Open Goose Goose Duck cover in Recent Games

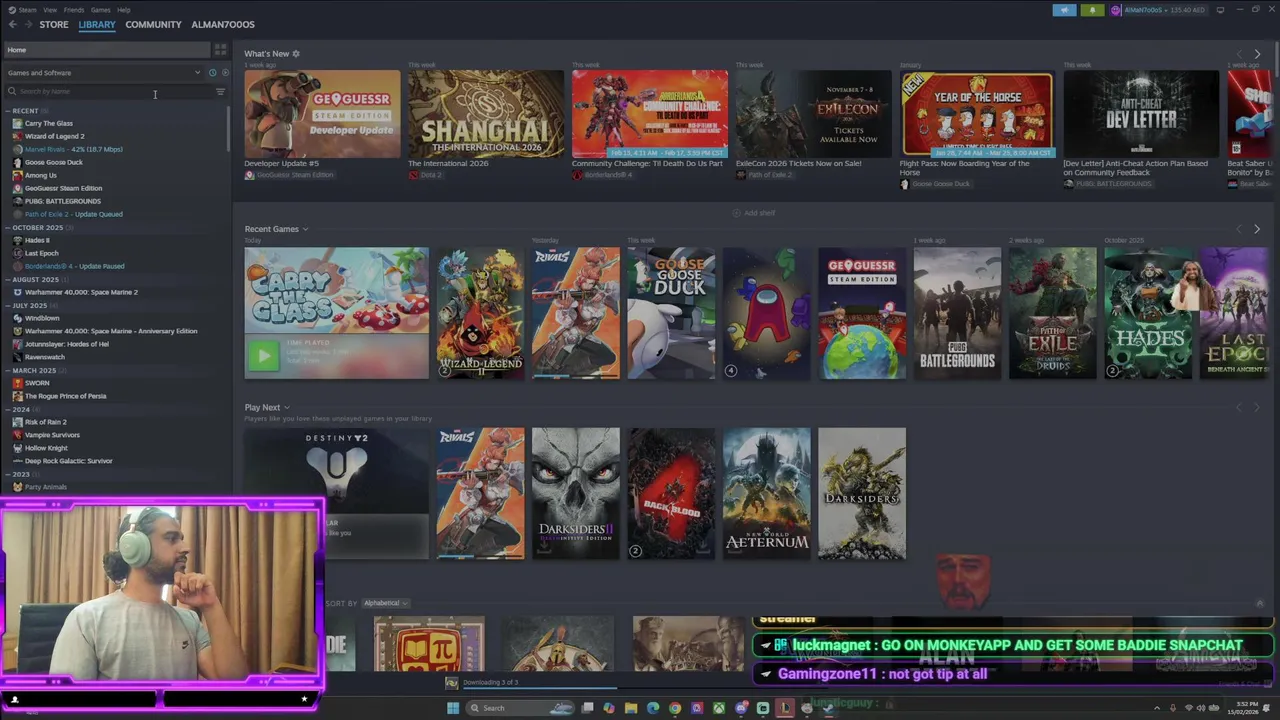click(671, 314)
